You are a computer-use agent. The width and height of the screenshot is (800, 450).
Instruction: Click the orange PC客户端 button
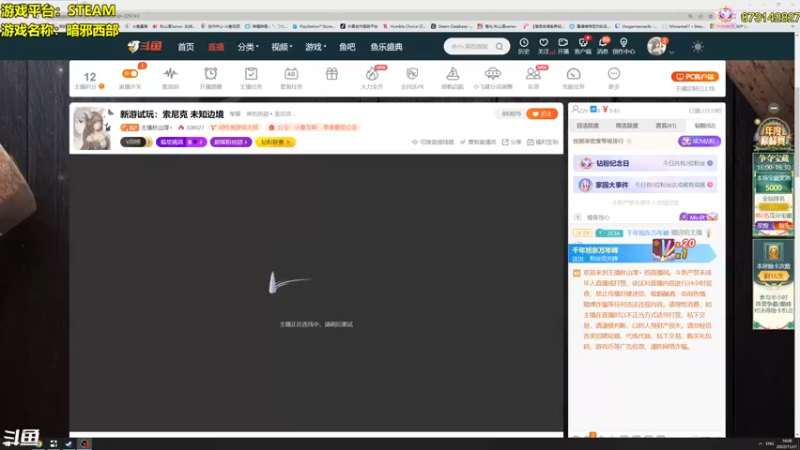[695, 77]
